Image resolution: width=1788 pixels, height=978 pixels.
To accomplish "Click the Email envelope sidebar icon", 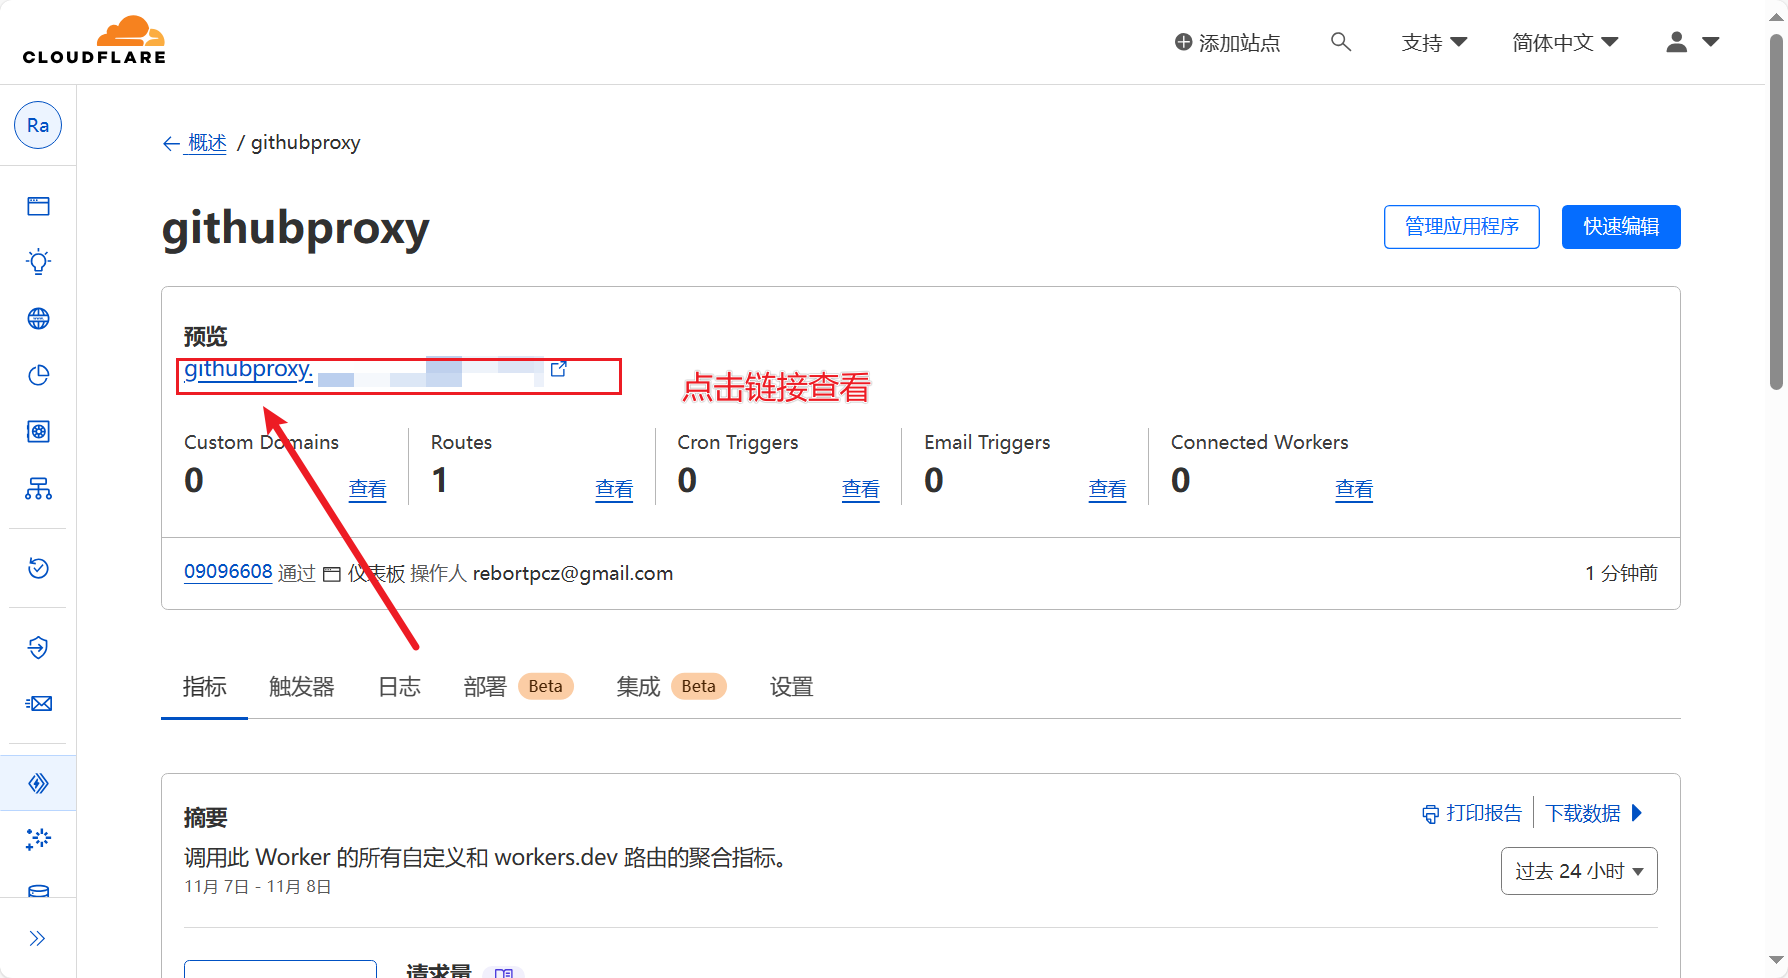I will point(38,704).
